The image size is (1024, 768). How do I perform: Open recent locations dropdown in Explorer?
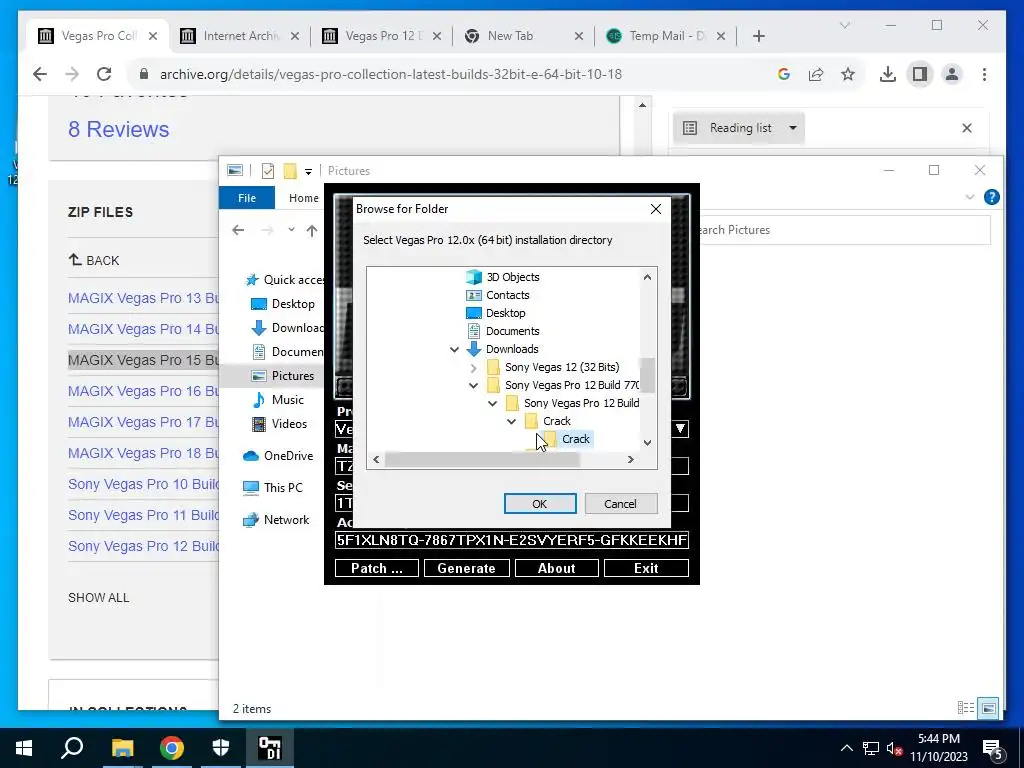click(x=291, y=229)
